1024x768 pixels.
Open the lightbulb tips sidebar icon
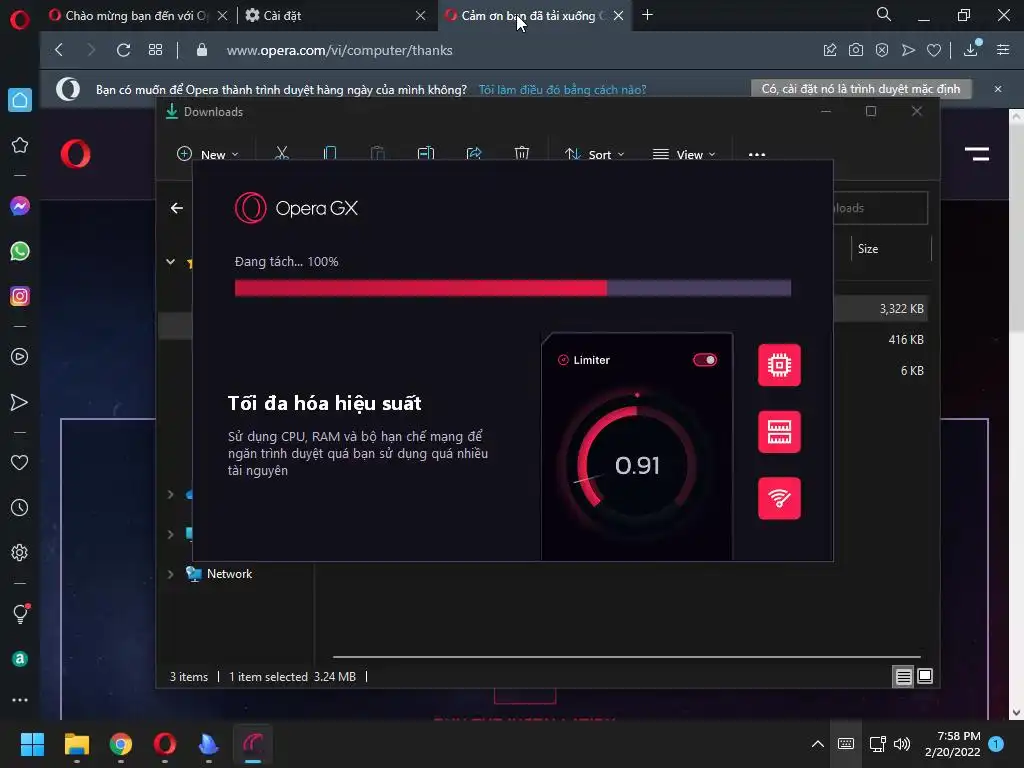click(21, 613)
